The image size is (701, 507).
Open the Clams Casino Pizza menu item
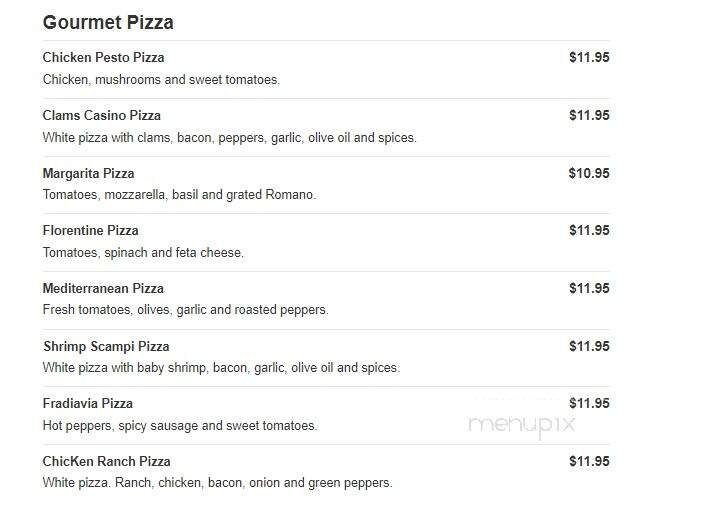pos(101,115)
